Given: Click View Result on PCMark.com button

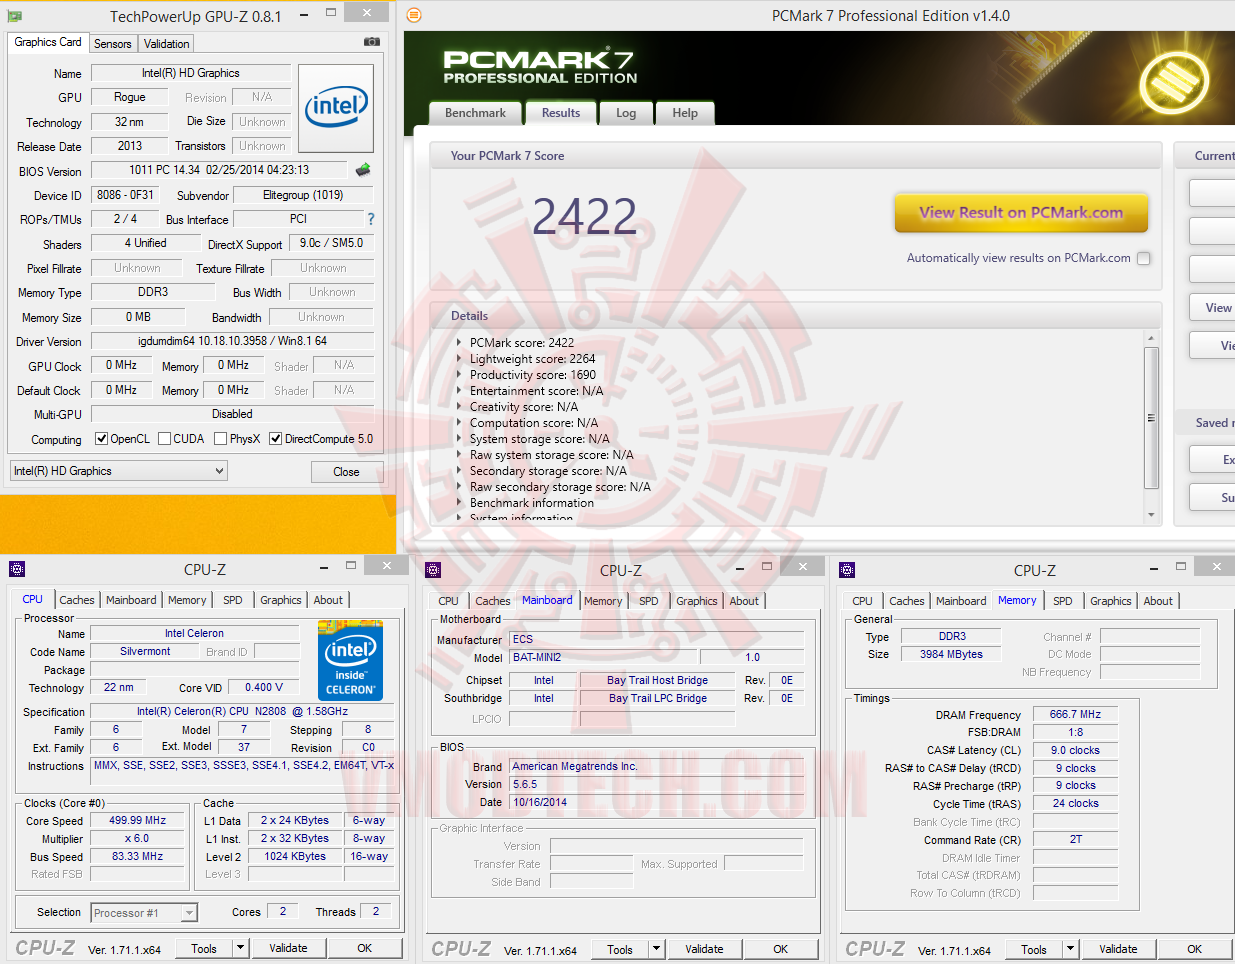Looking at the screenshot, I should [1021, 213].
